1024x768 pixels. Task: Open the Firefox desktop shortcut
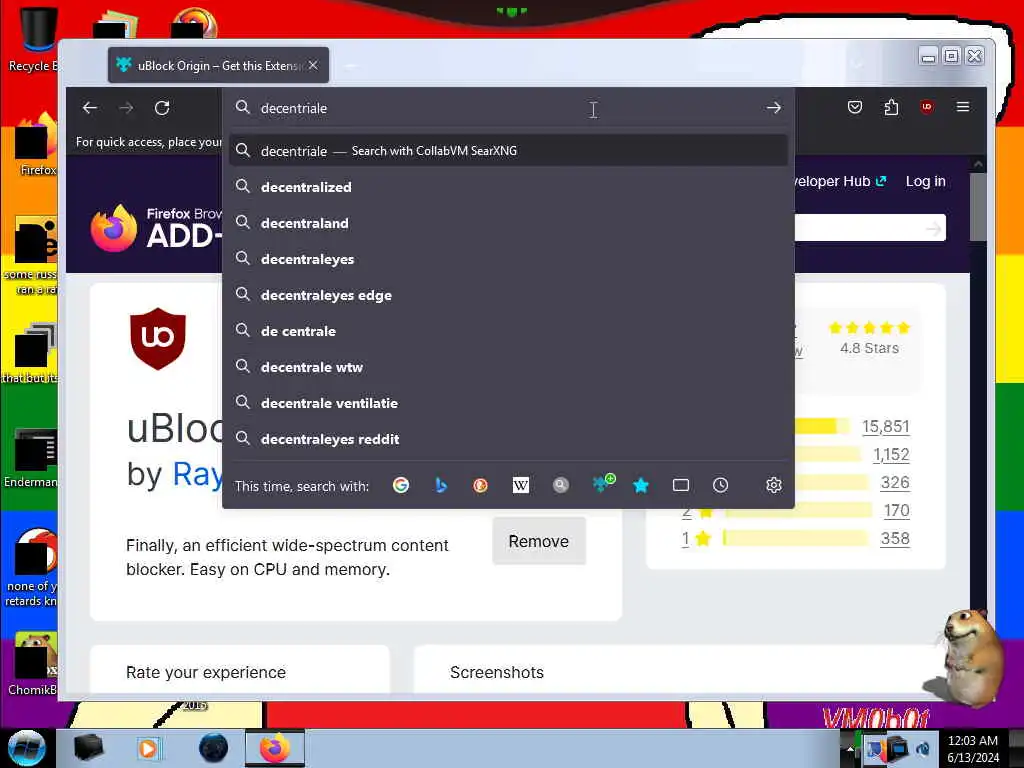pos(36,145)
